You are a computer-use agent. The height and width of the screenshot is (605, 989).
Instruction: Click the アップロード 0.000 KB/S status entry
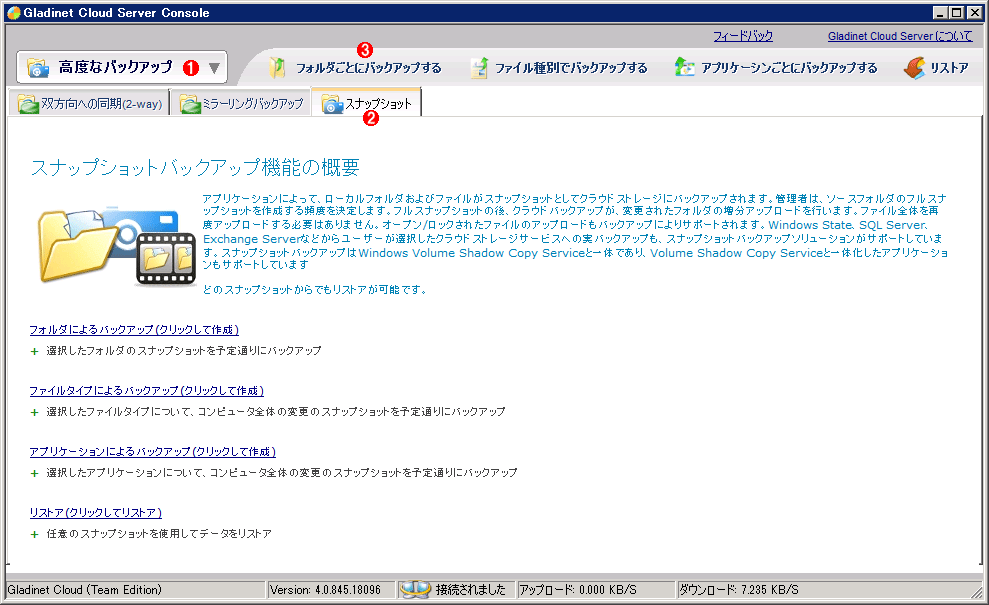tap(578, 590)
